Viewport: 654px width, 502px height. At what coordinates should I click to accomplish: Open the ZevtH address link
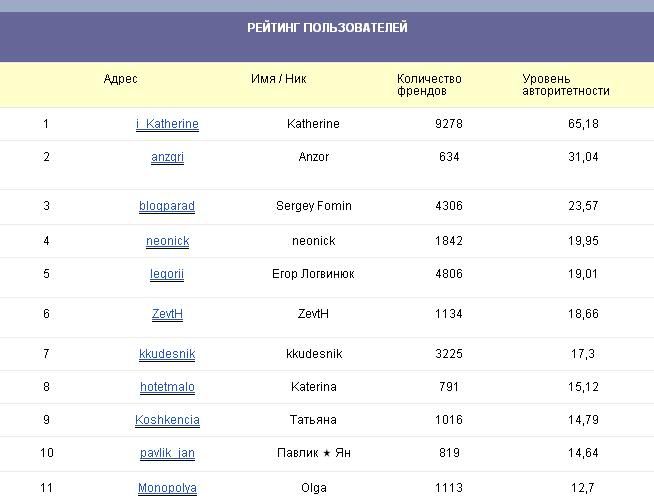point(167,314)
